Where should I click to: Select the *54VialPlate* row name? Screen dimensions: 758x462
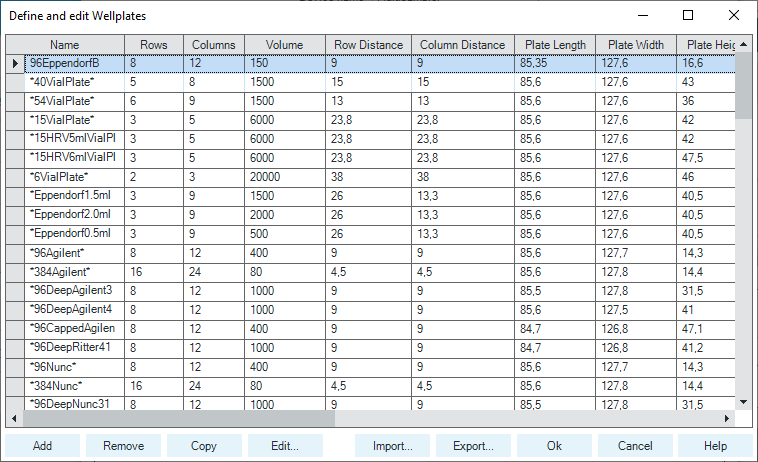point(74,101)
